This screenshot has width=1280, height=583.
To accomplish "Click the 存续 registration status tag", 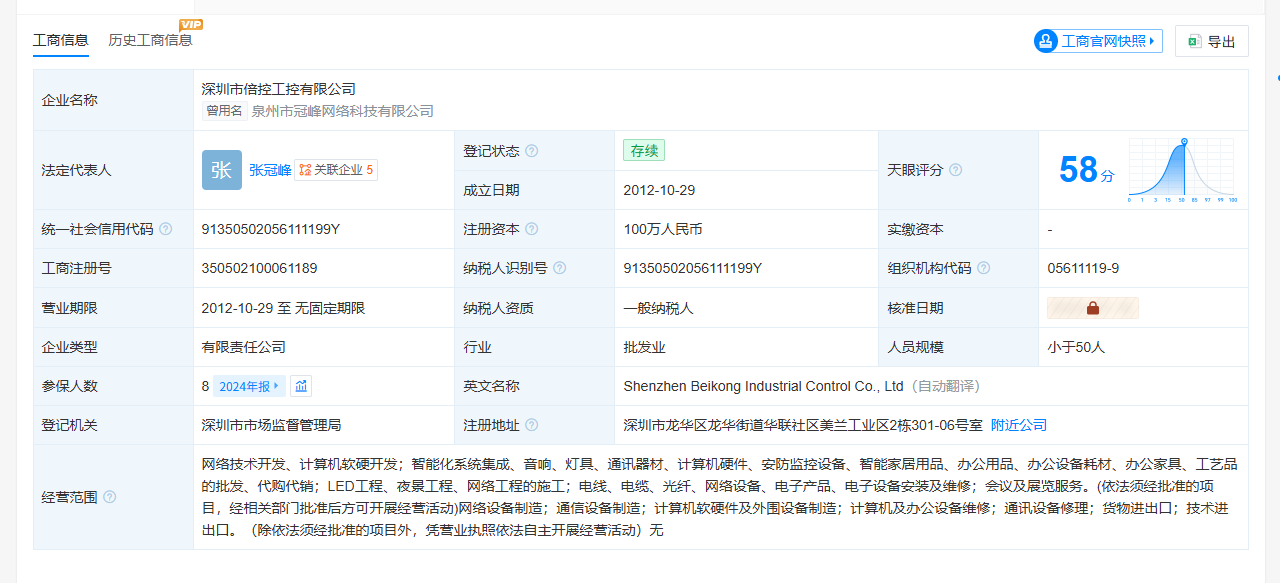I will coord(643,151).
